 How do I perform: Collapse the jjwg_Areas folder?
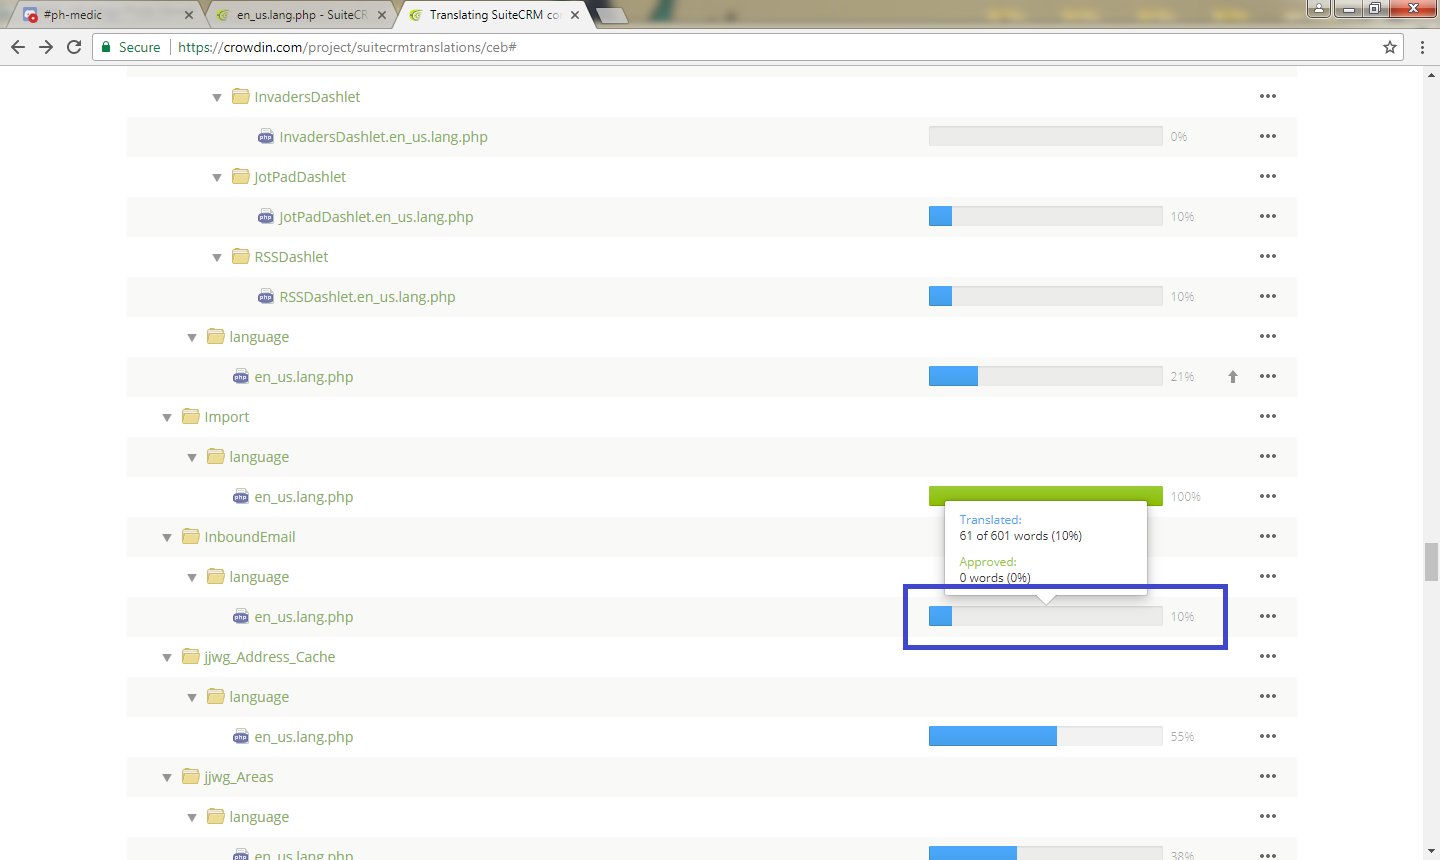pos(167,777)
